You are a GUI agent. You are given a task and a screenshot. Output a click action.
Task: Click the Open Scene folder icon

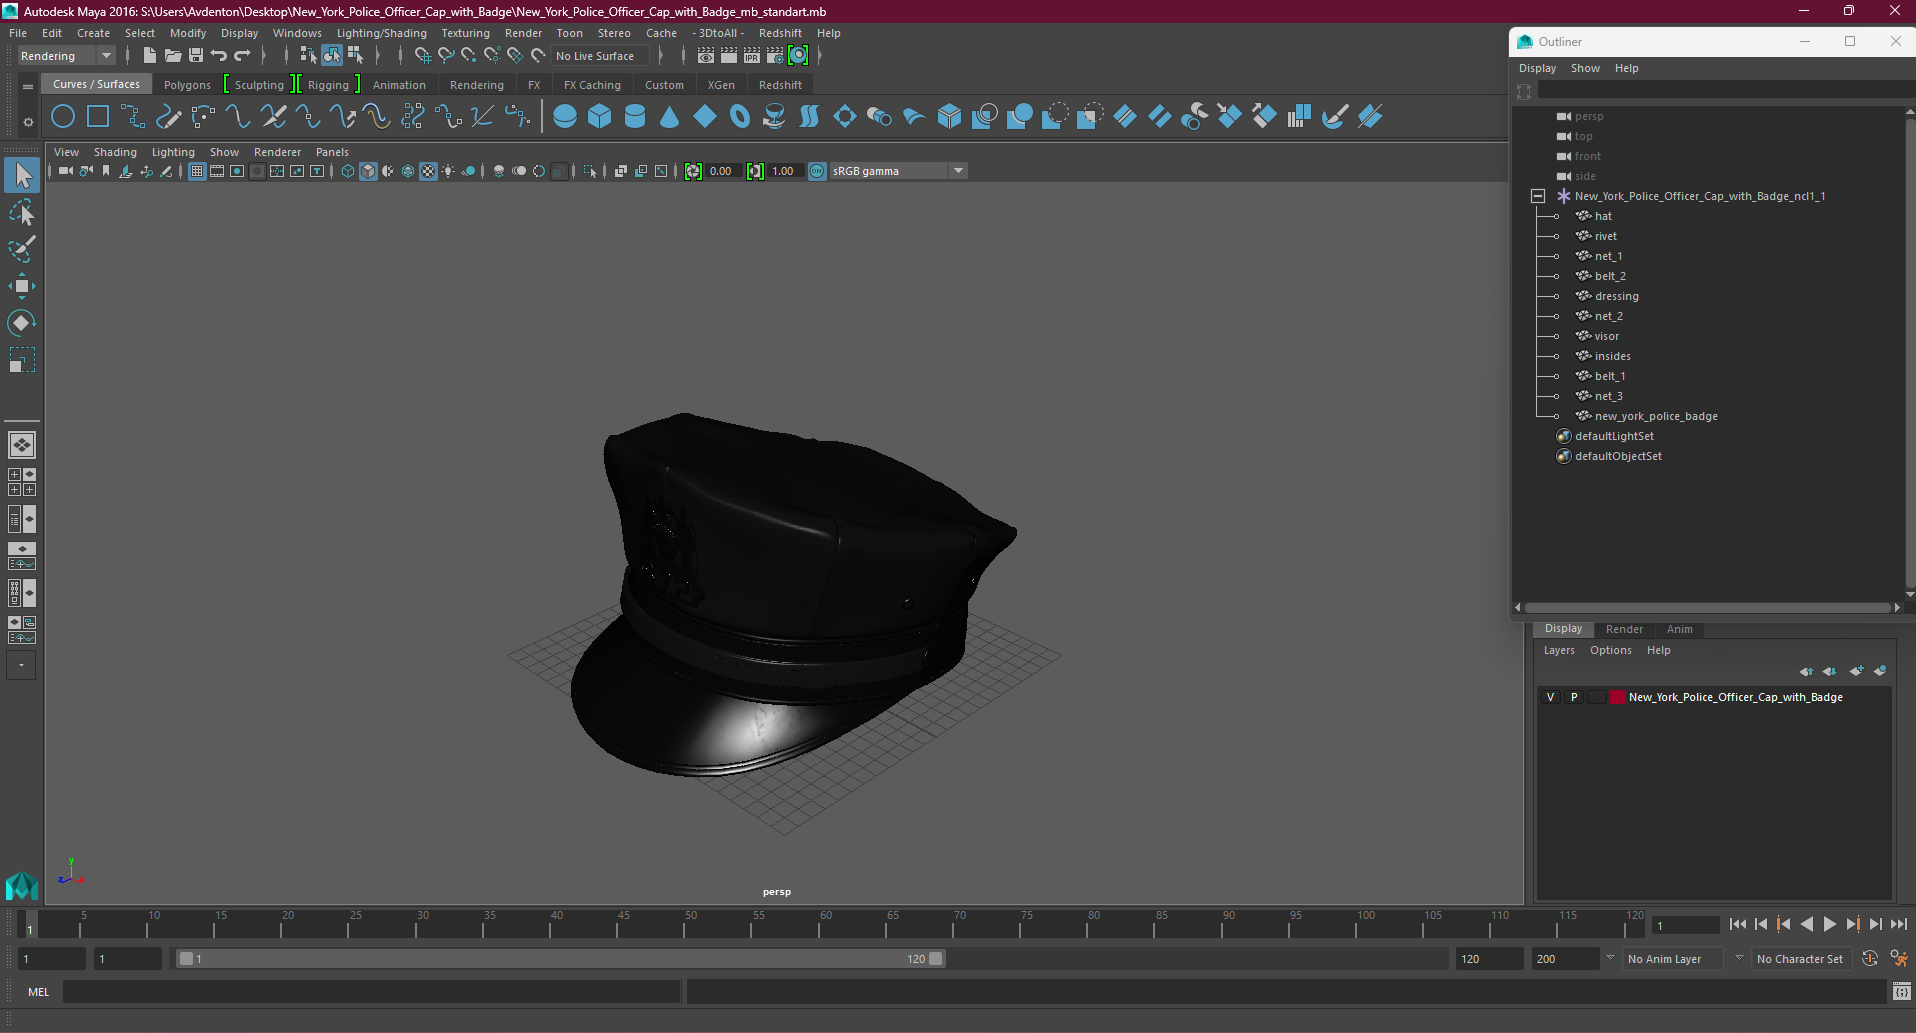tap(172, 56)
